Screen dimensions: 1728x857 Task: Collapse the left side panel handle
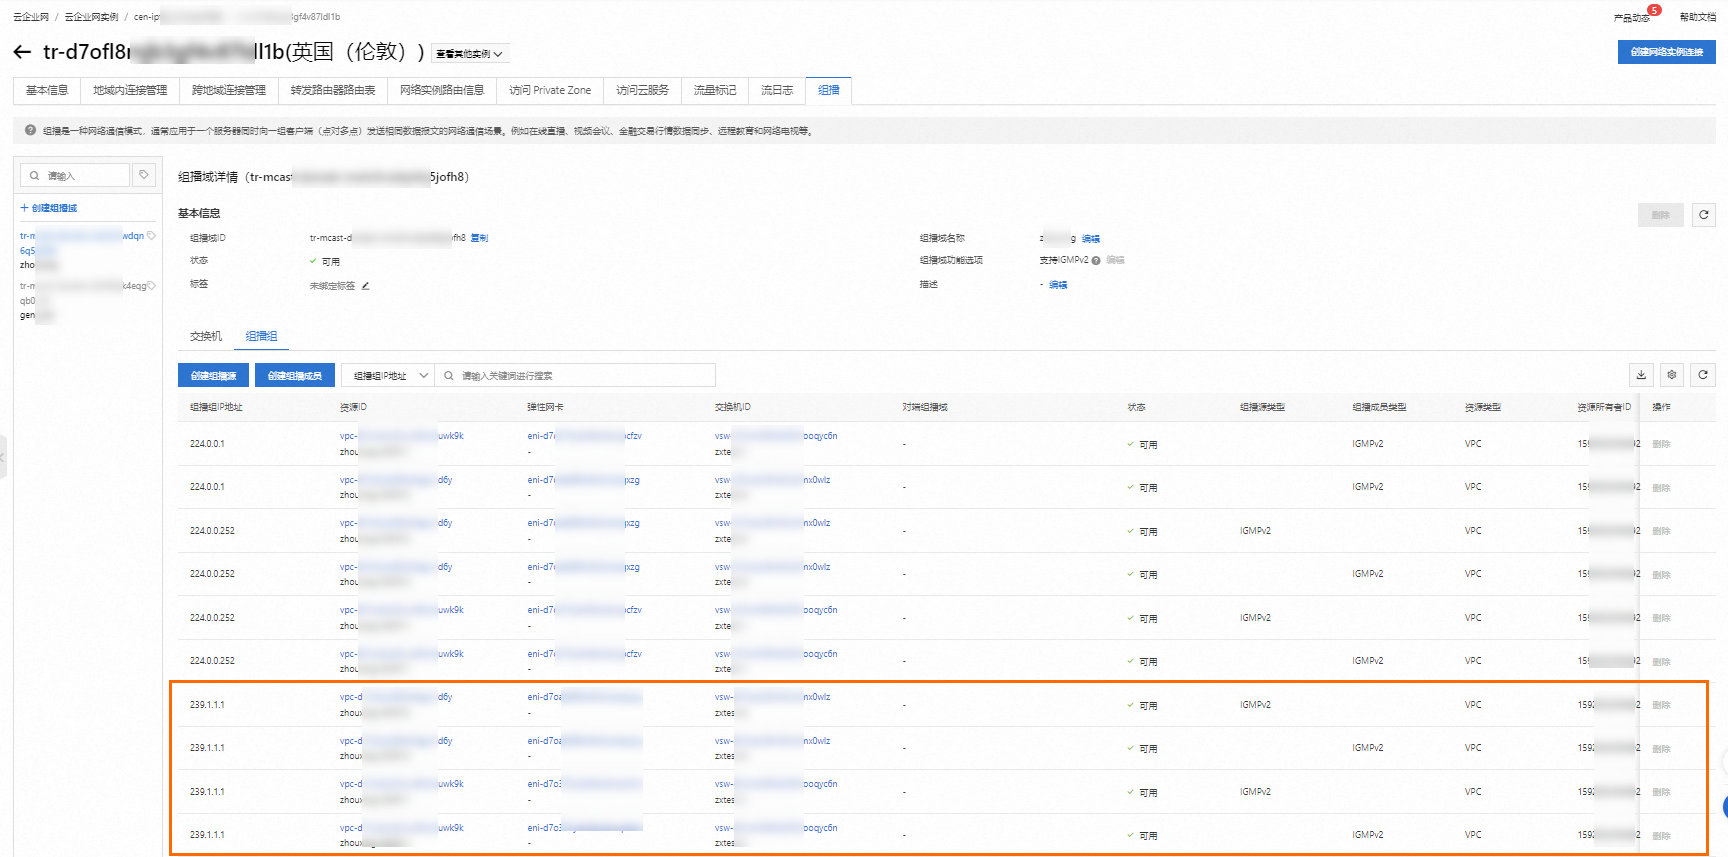point(3,457)
